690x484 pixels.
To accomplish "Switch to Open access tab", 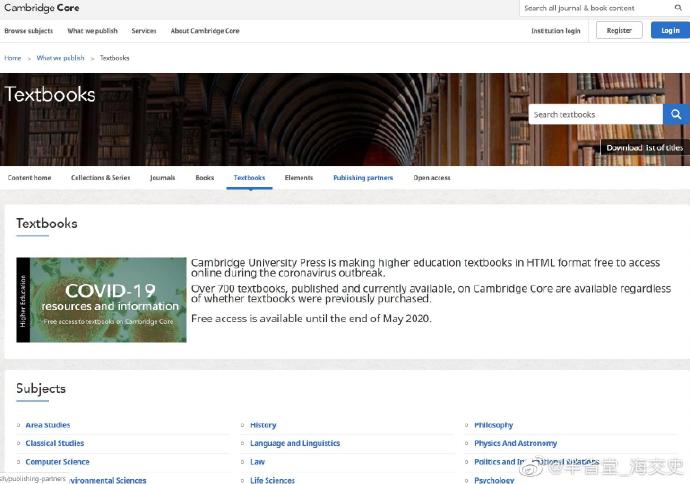I will (432, 178).
